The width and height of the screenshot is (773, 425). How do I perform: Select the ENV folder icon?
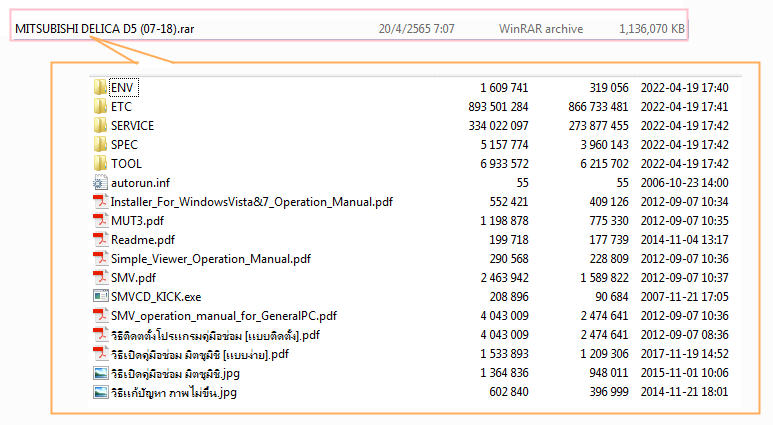[x=100, y=87]
